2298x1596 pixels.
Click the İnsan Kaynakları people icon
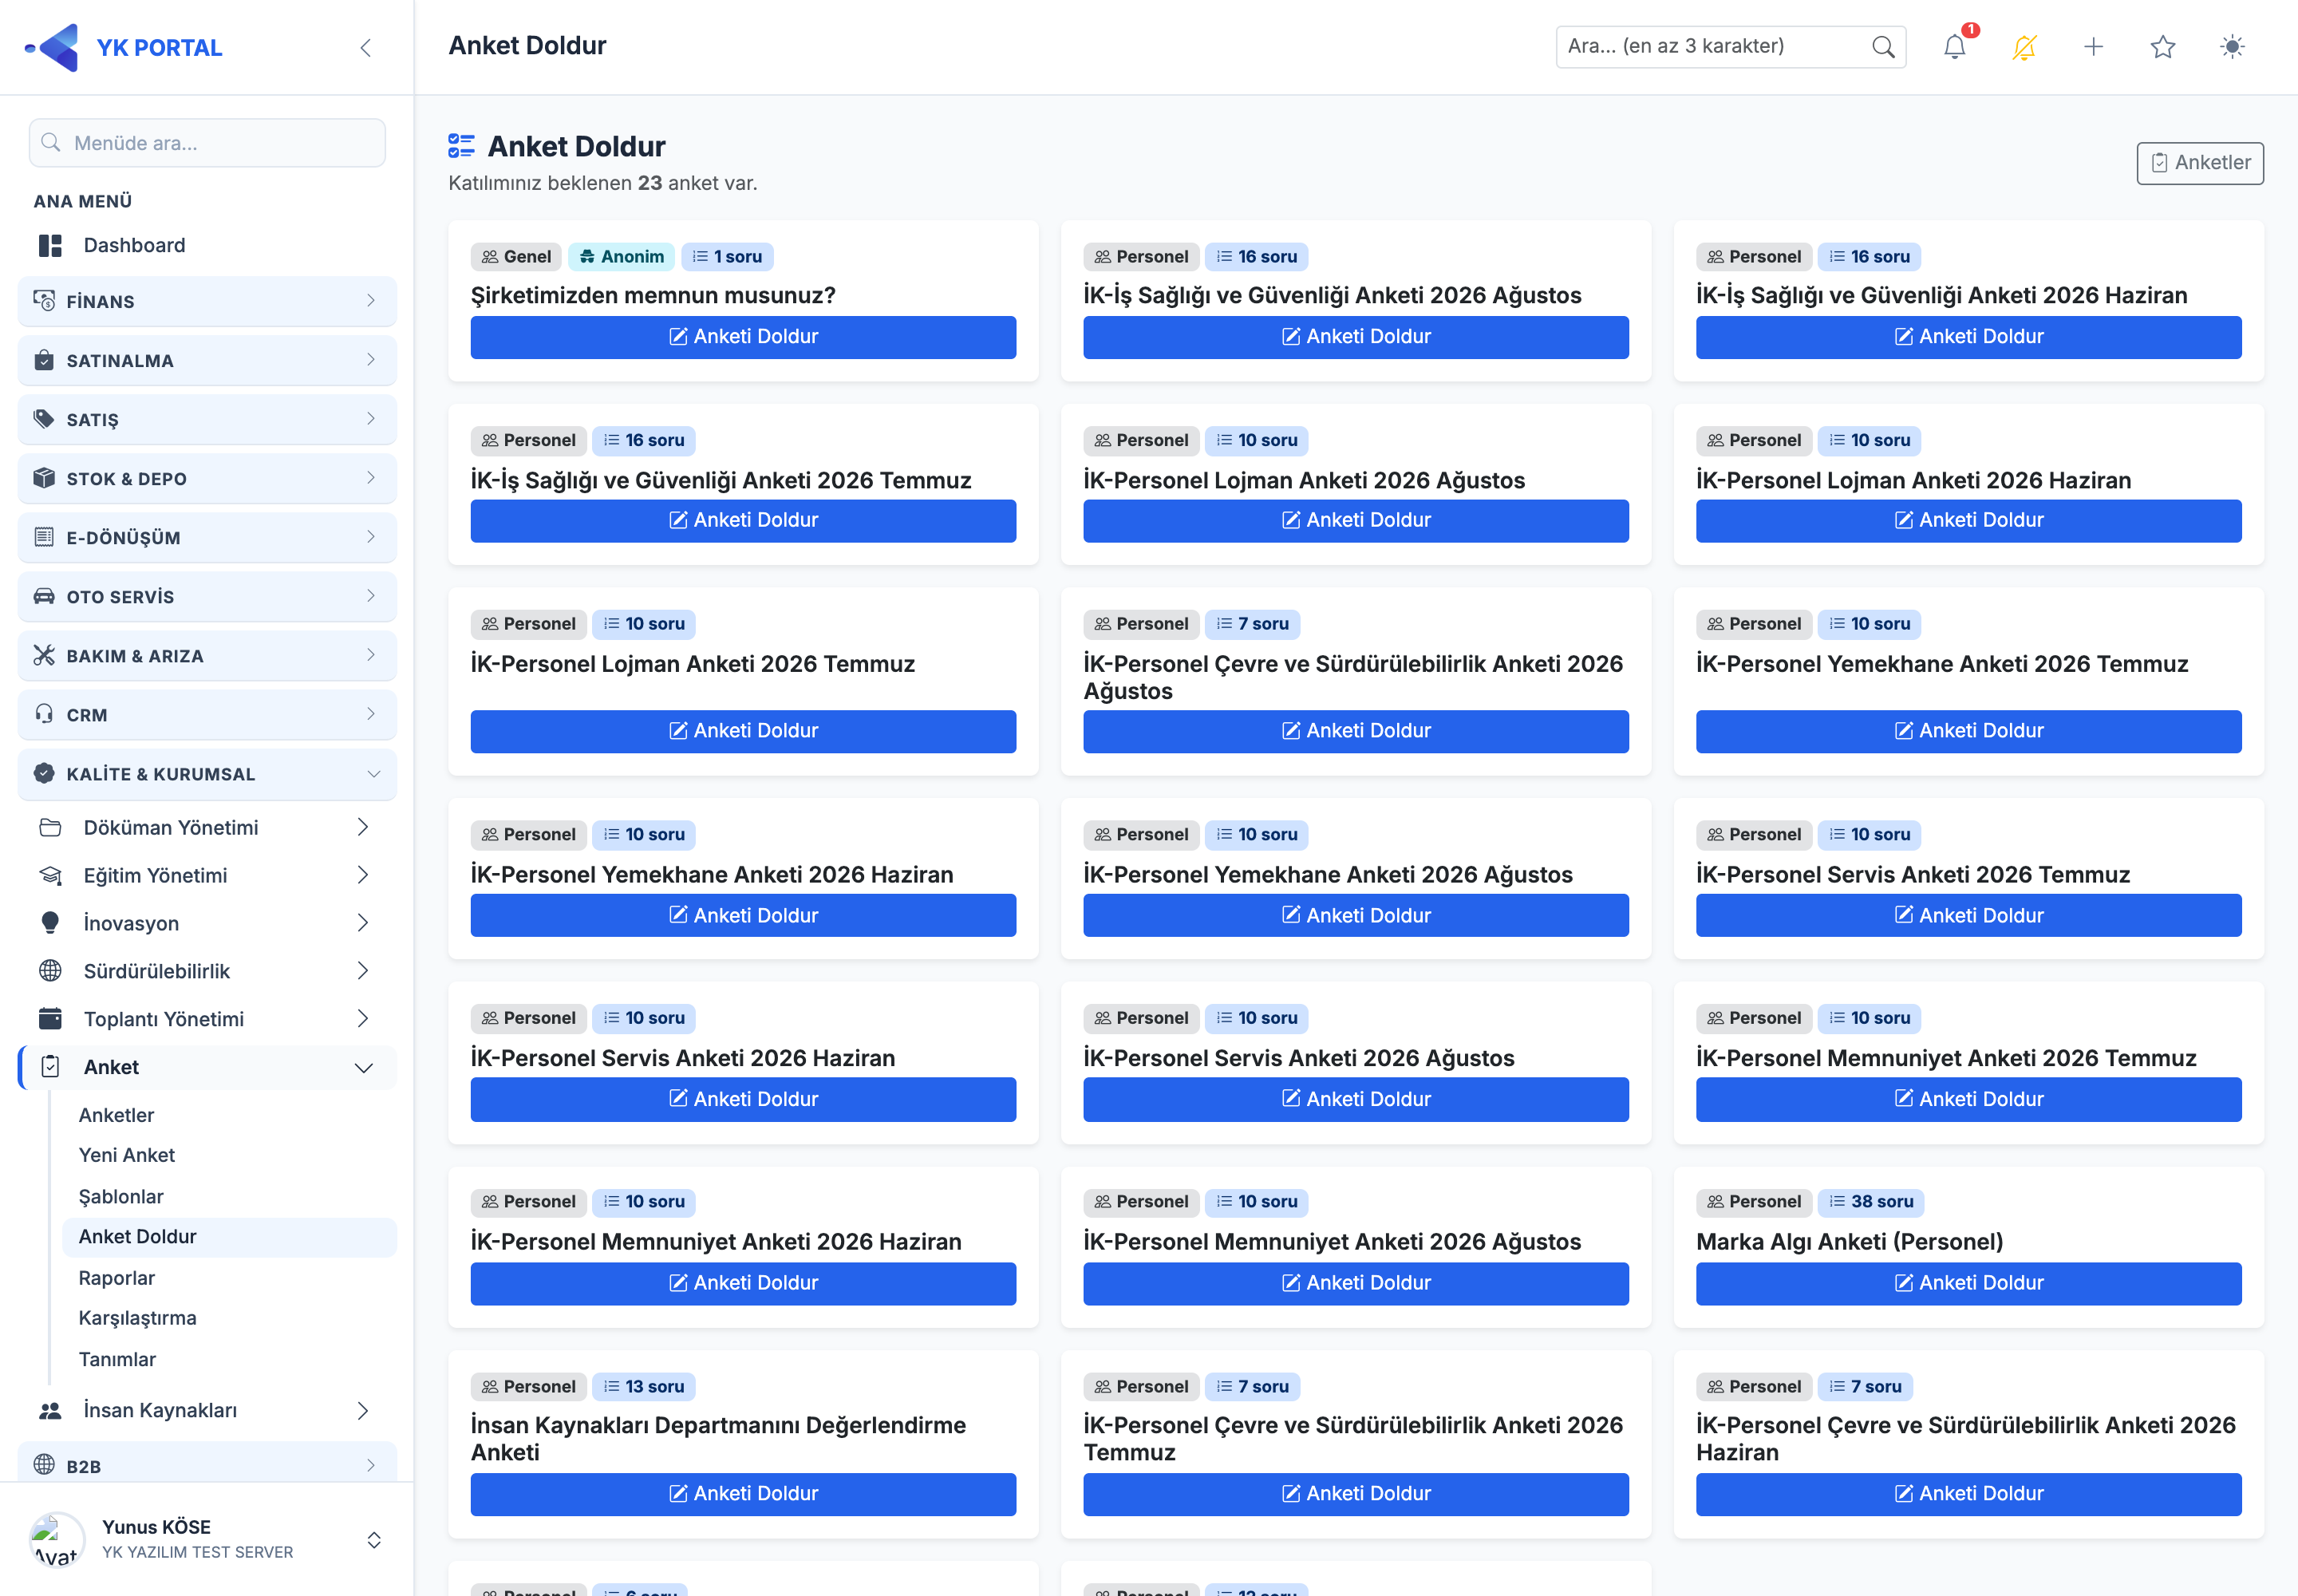[50, 1410]
